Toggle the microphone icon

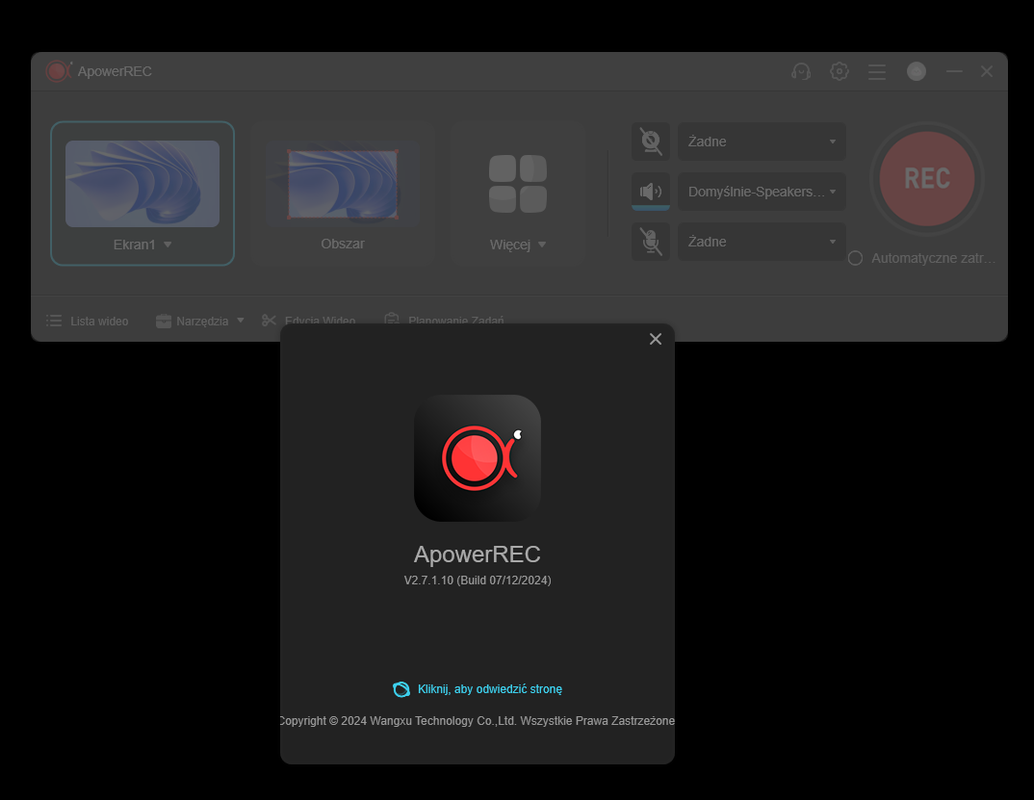tap(651, 241)
